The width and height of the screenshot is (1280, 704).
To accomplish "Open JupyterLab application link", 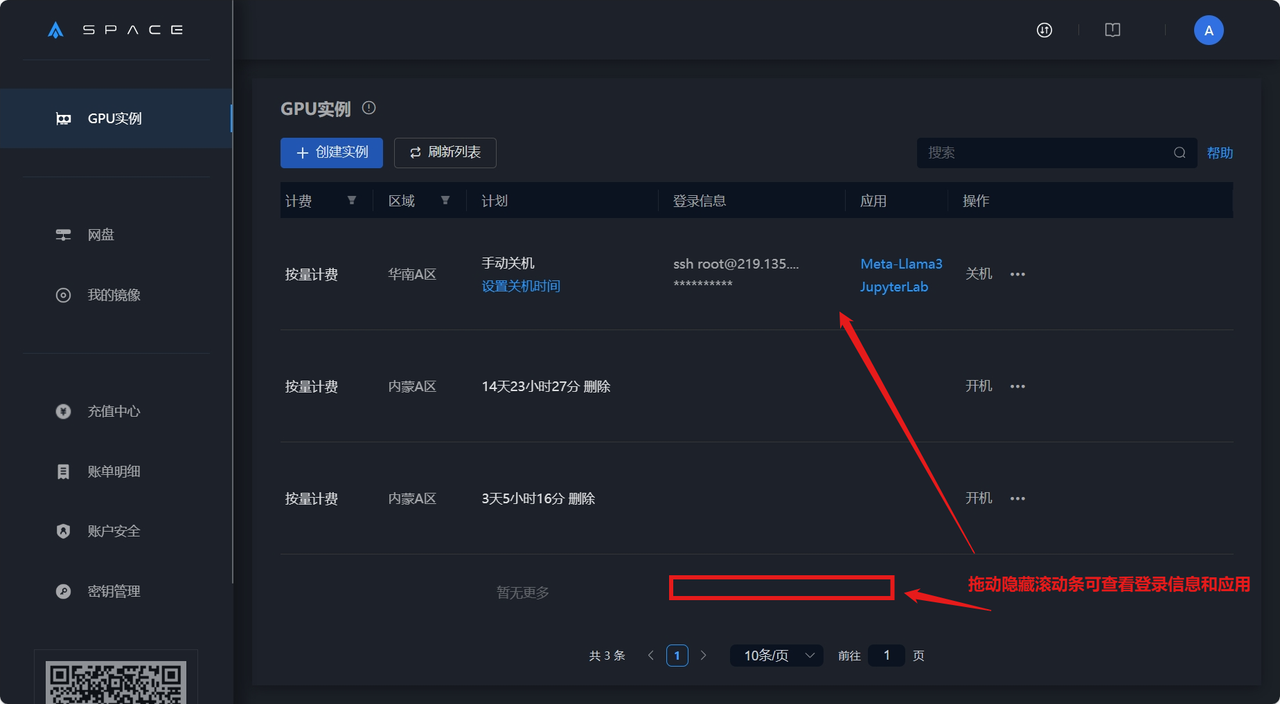I will click(x=894, y=287).
